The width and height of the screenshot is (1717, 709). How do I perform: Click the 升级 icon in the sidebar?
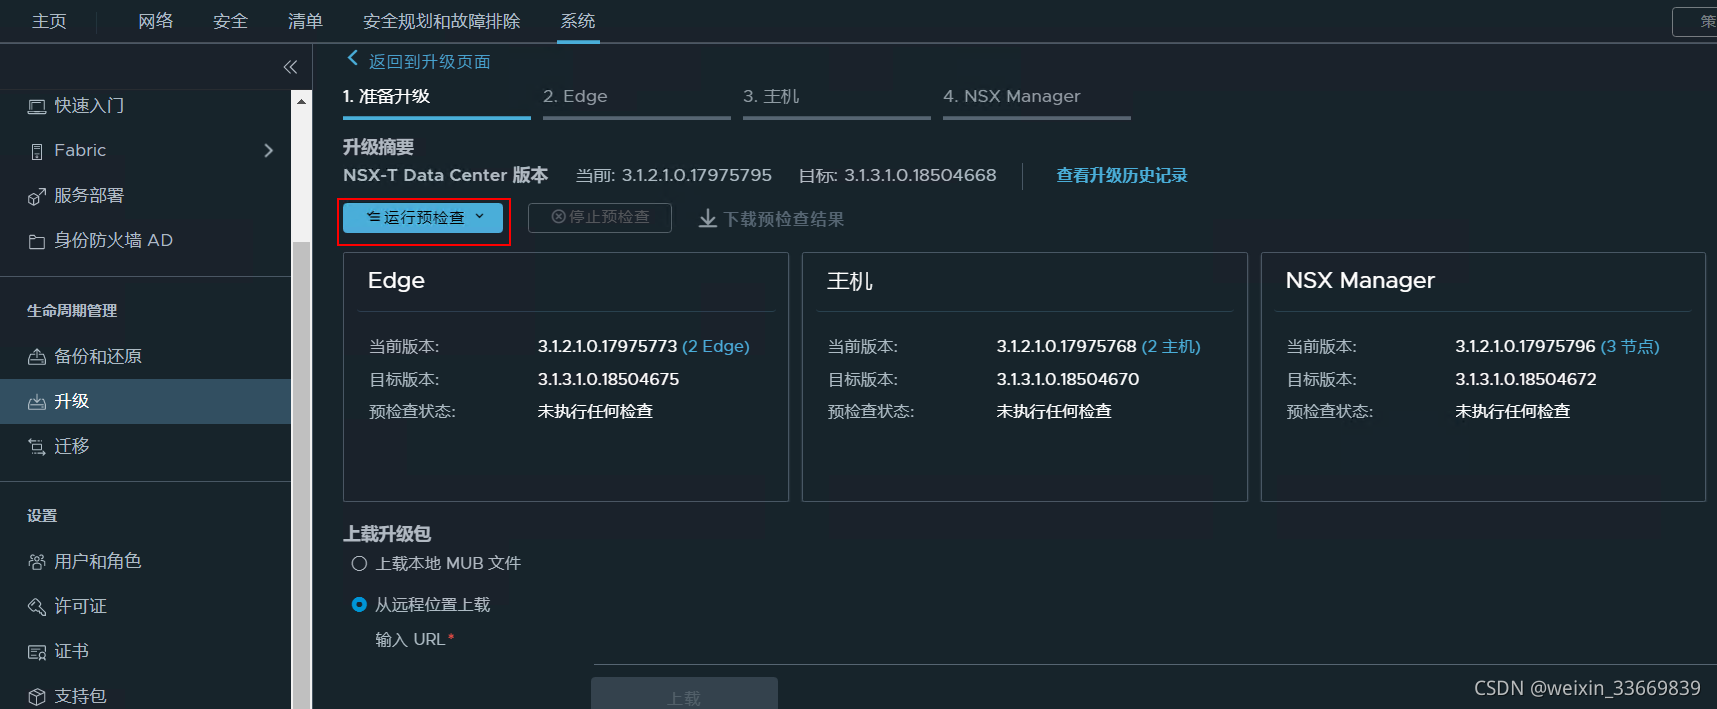[37, 402]
